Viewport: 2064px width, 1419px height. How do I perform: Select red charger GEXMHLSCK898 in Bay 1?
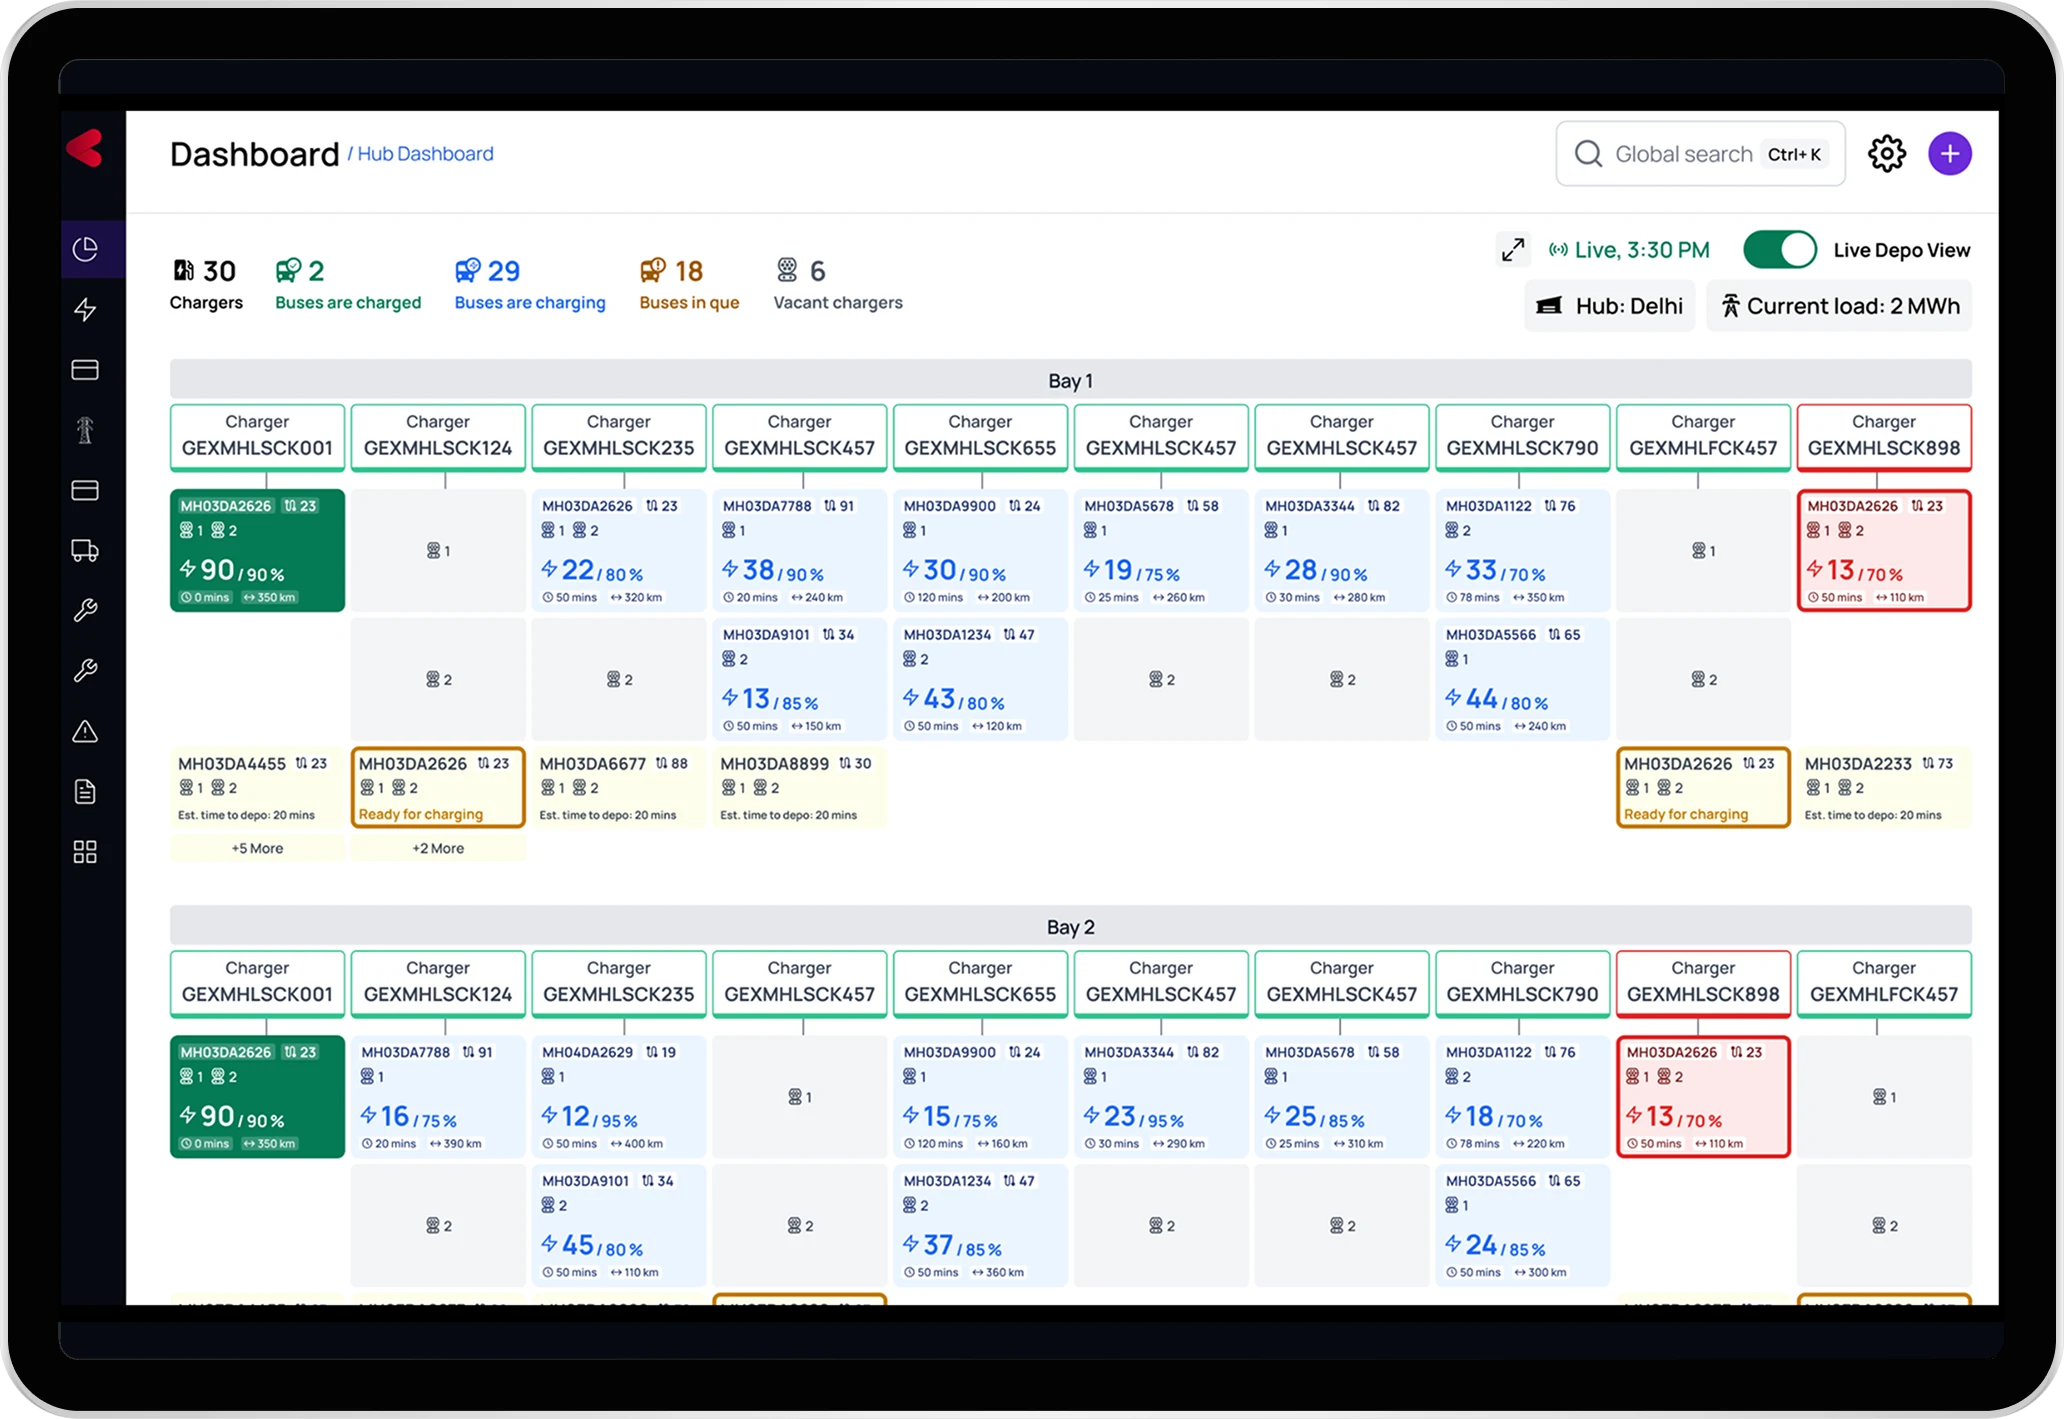point(1883,437)
